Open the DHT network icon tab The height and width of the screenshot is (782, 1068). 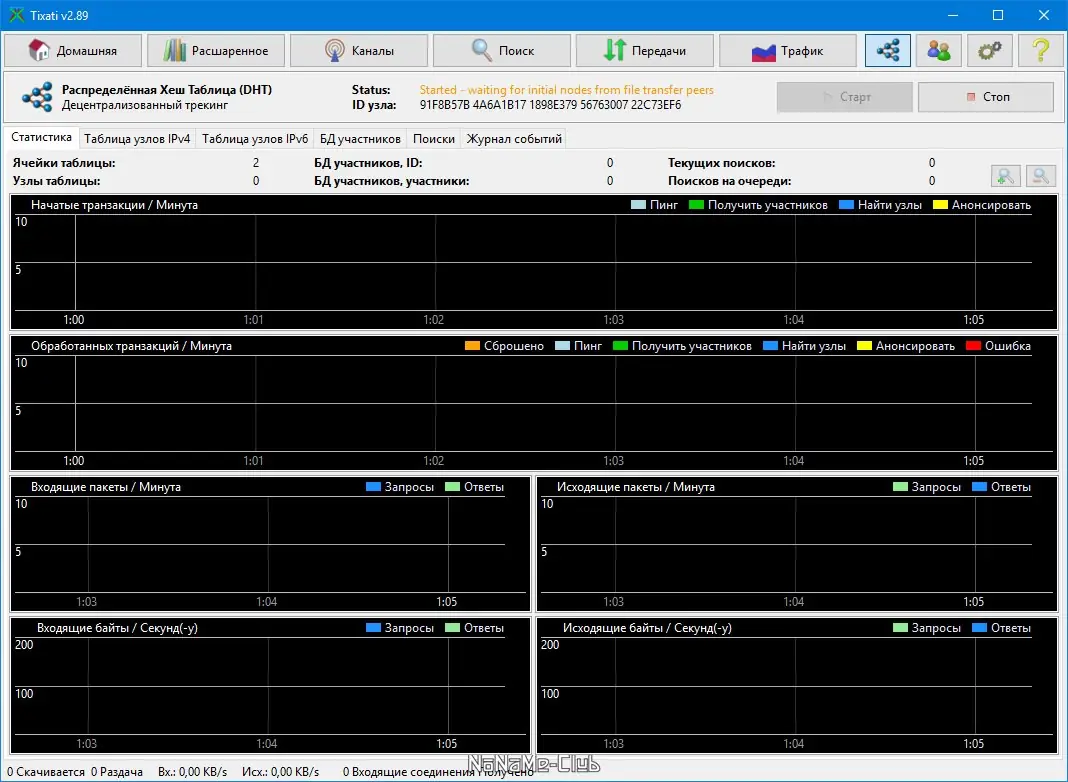point(888,50)
